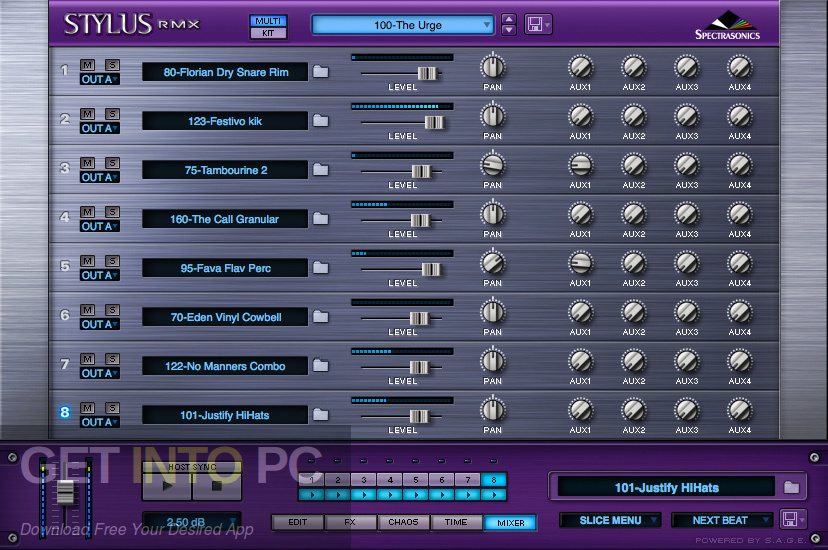The height and width of the screenshot is (550, 828).
Task: Select part 8 in the part selector
Action: [x=494, y=480]
